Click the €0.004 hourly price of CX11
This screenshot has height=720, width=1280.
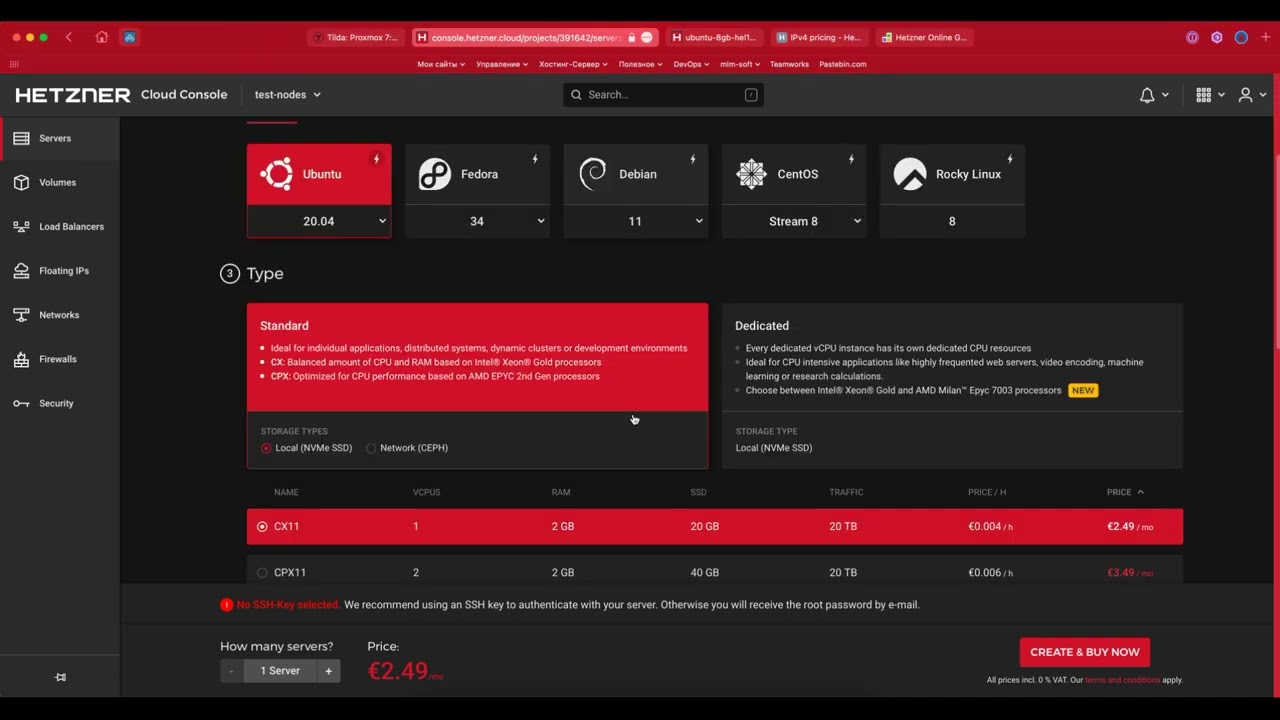click(990, 527)
